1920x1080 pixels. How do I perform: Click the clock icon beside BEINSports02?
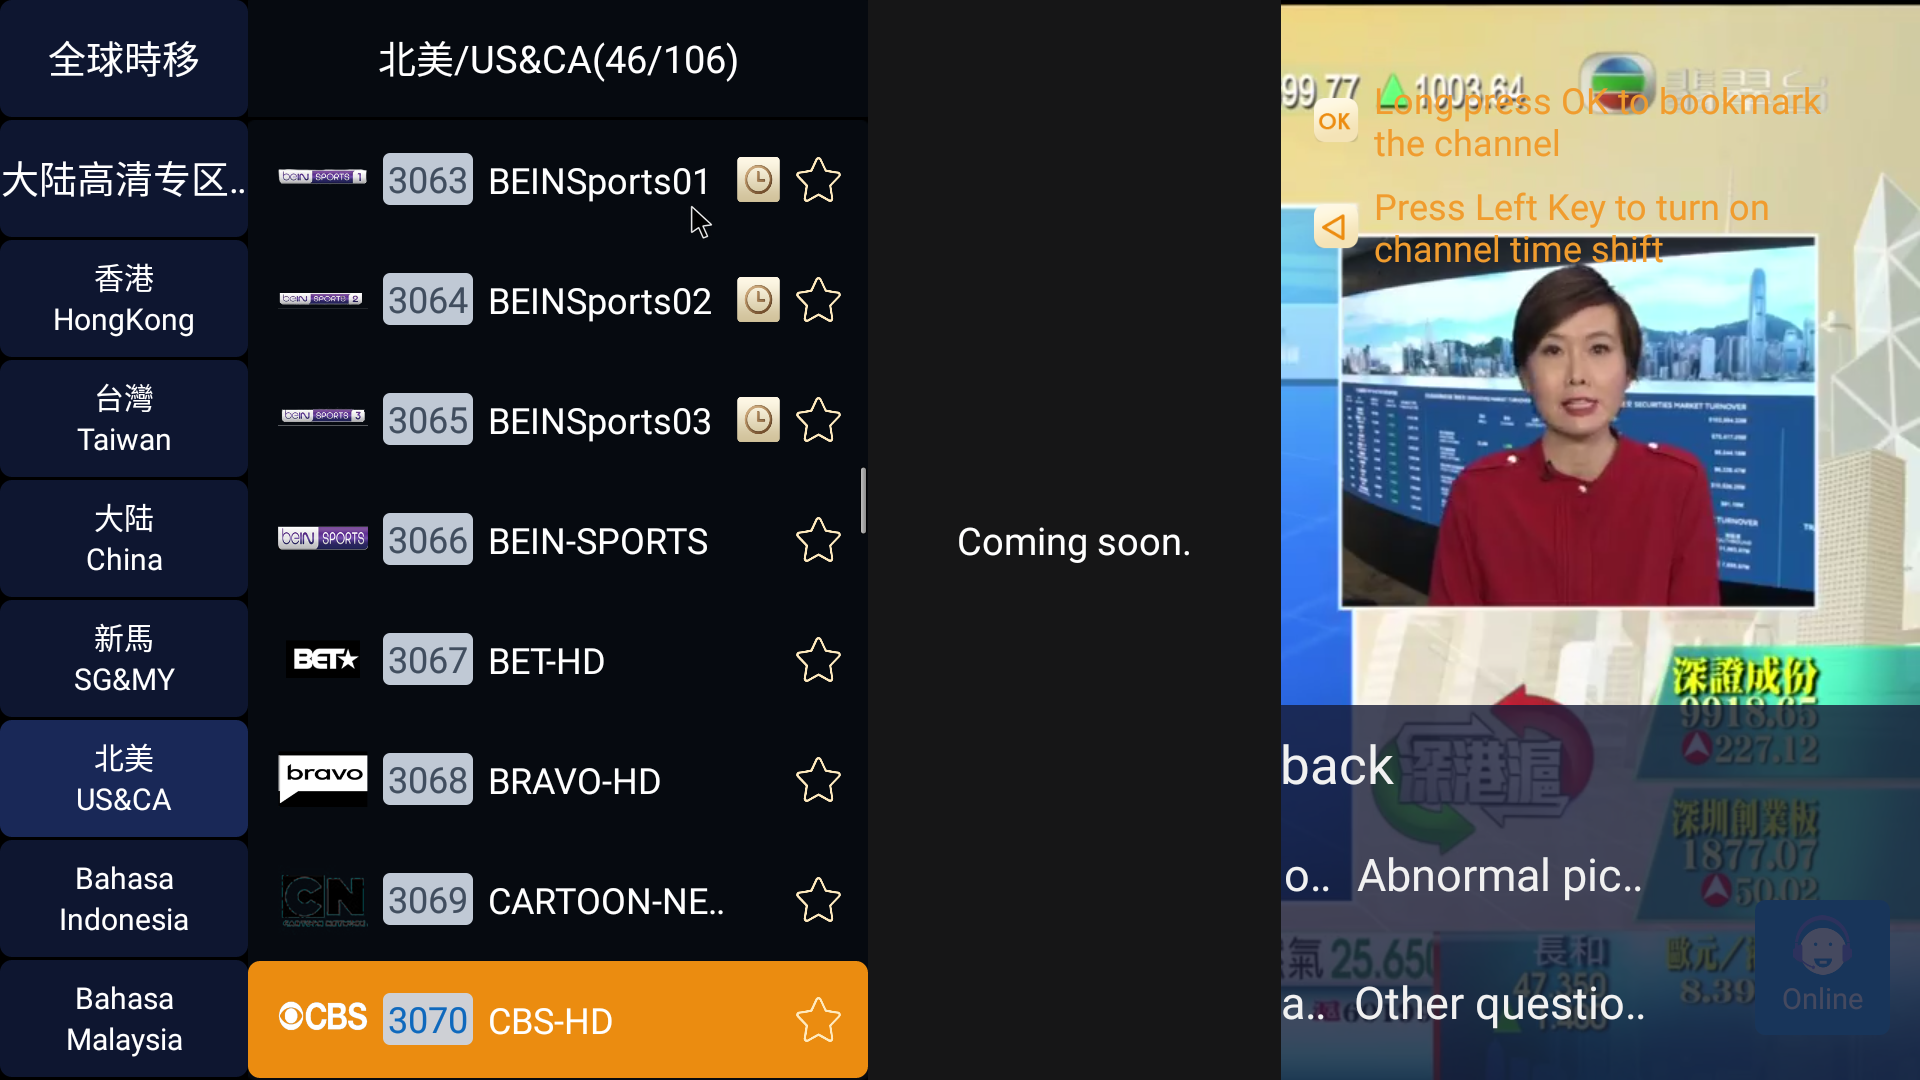(758, 300)
